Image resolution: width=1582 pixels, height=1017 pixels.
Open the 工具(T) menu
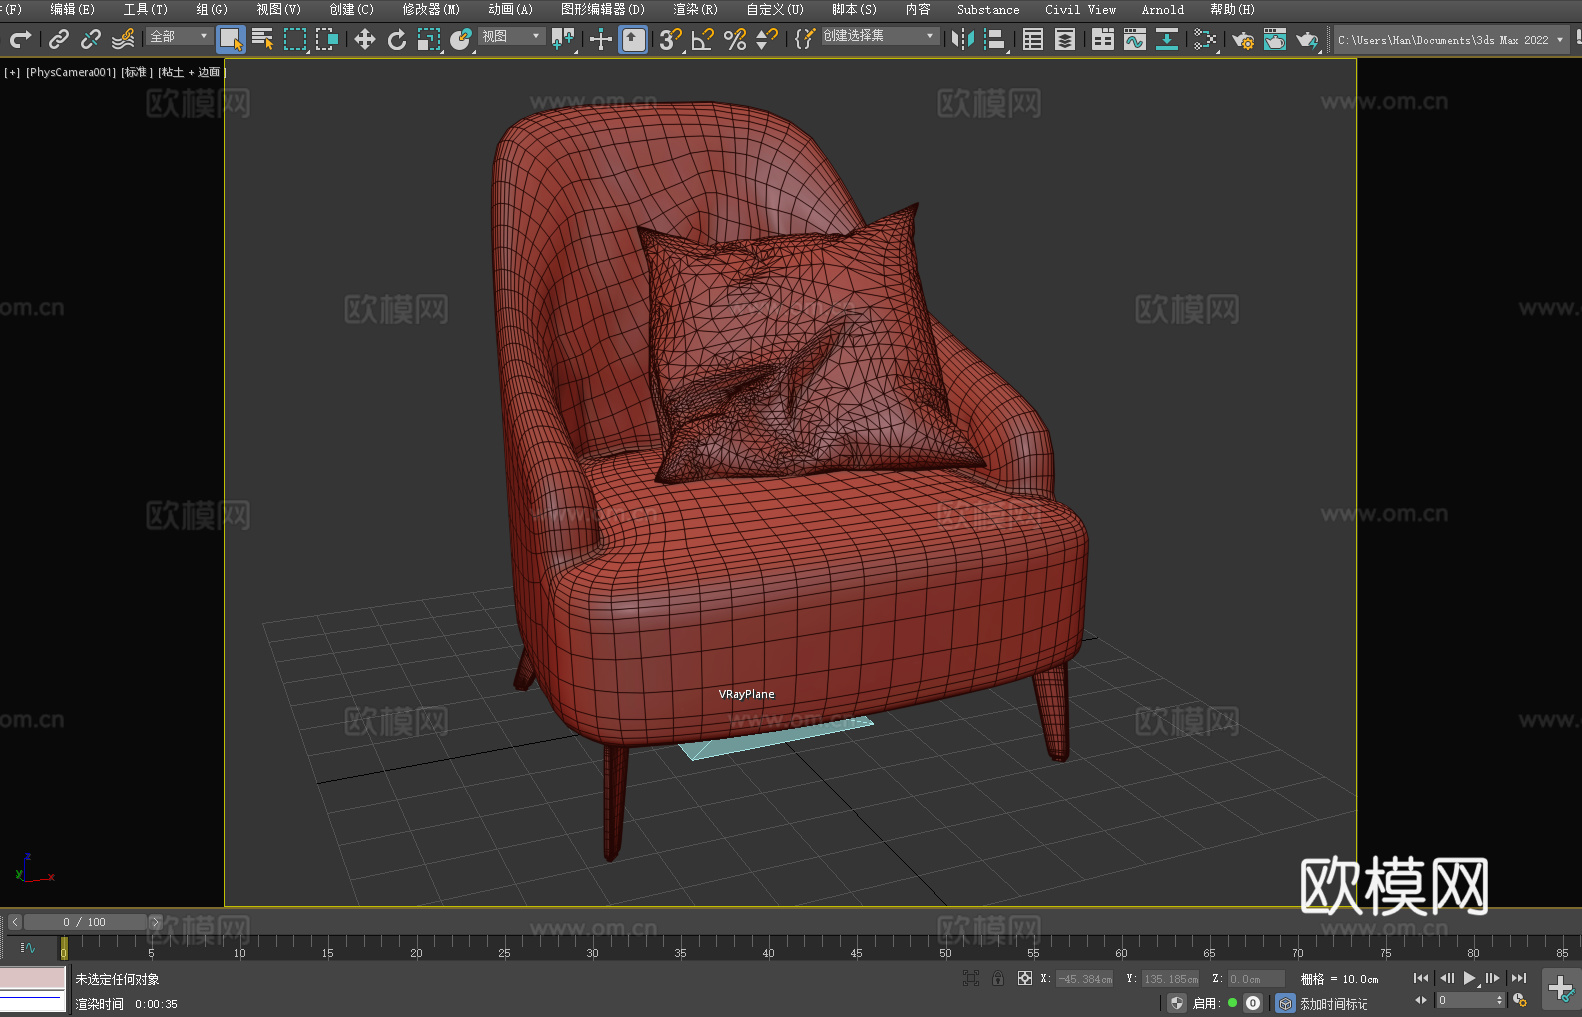click(145, 9)
